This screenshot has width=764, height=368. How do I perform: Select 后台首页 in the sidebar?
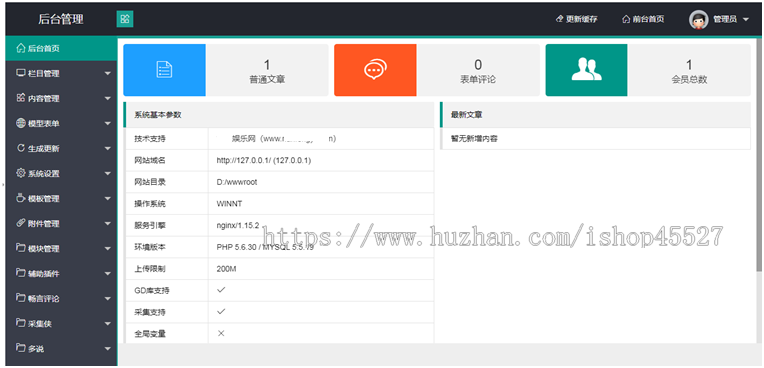click(61, 48)
